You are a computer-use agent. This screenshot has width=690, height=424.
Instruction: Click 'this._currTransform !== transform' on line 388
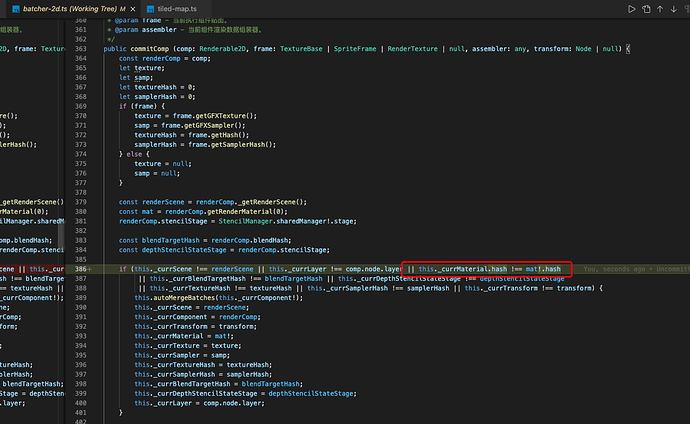tap(528, 289)
